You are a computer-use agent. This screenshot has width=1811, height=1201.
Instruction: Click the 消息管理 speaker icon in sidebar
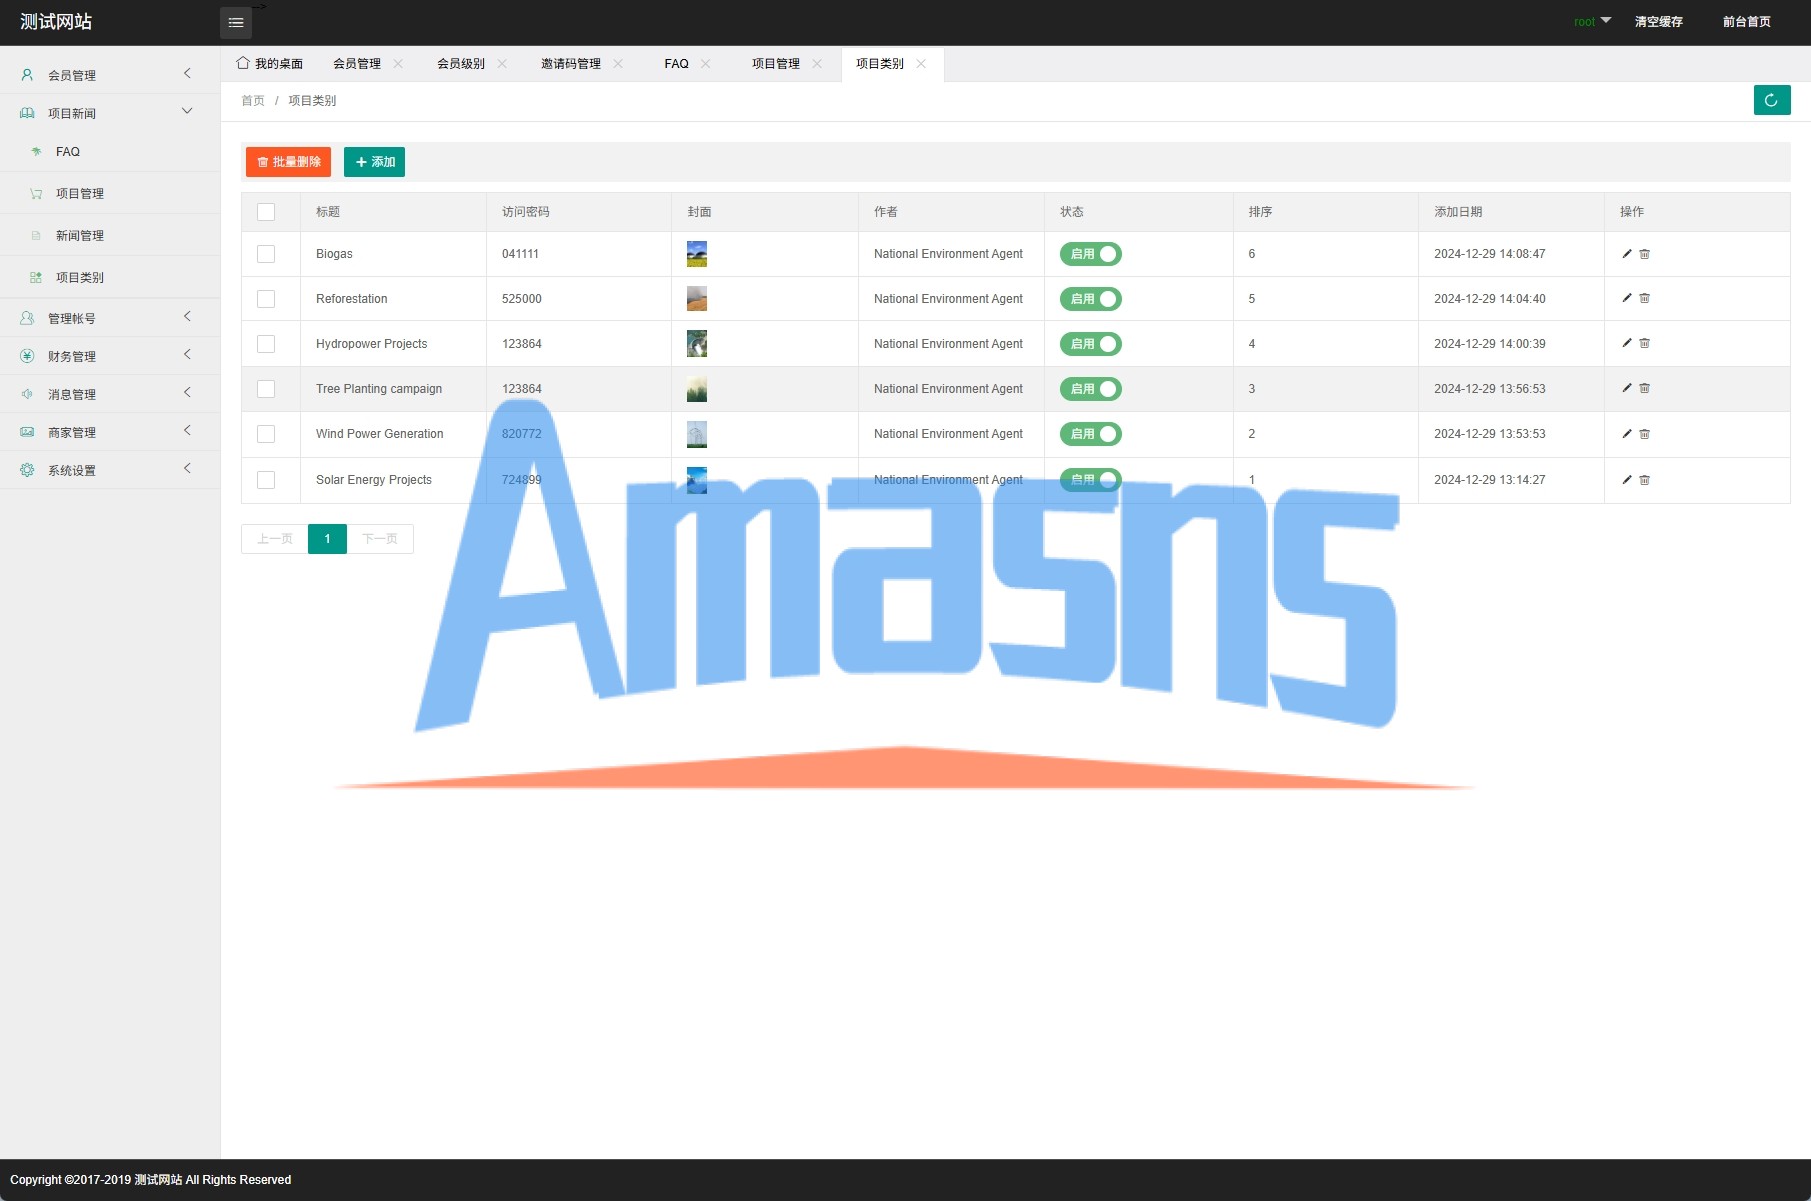(x=27, y=394)
